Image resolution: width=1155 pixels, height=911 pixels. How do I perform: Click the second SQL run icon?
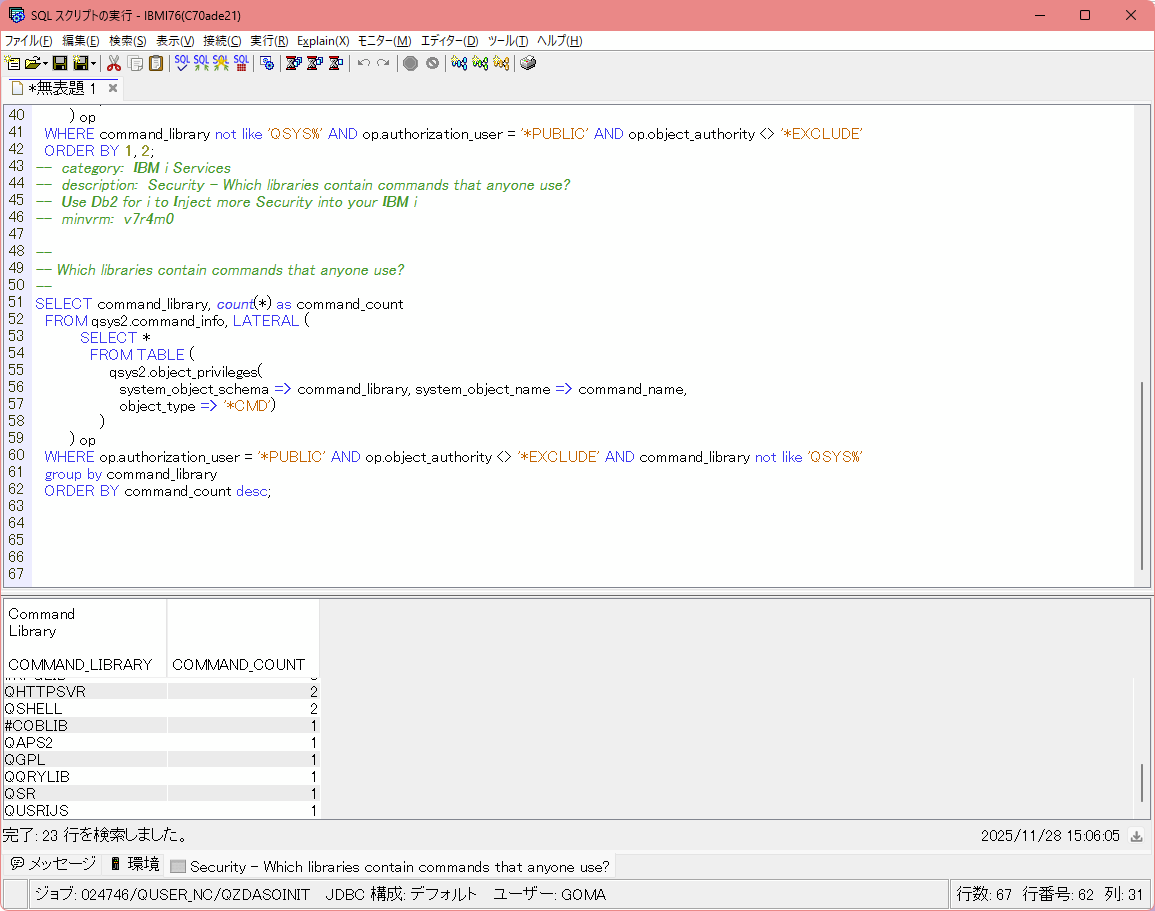click(x=201, y=63)
